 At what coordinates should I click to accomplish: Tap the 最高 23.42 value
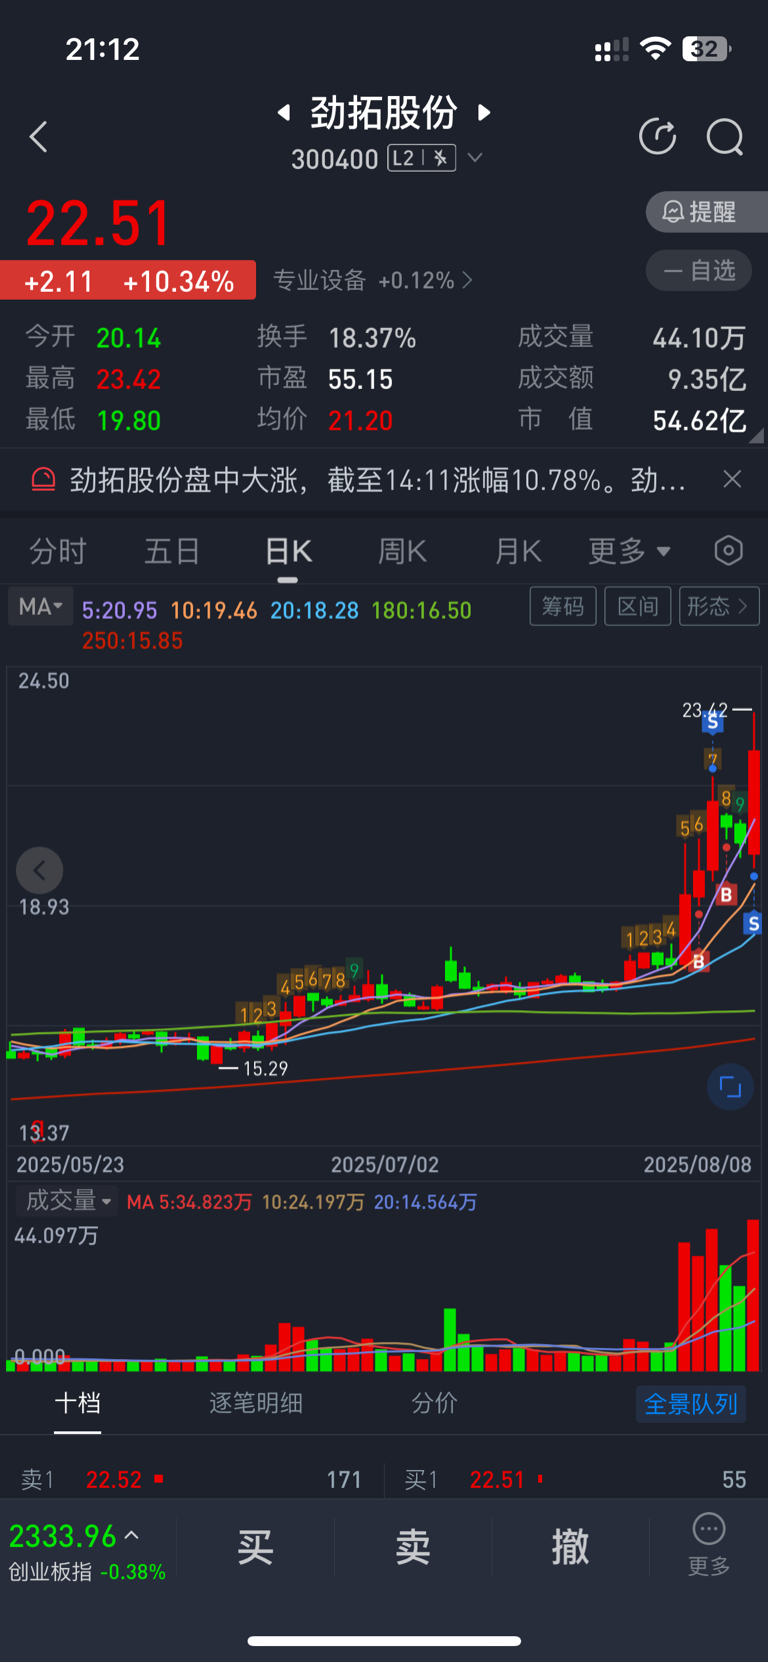tap(128, 380)
